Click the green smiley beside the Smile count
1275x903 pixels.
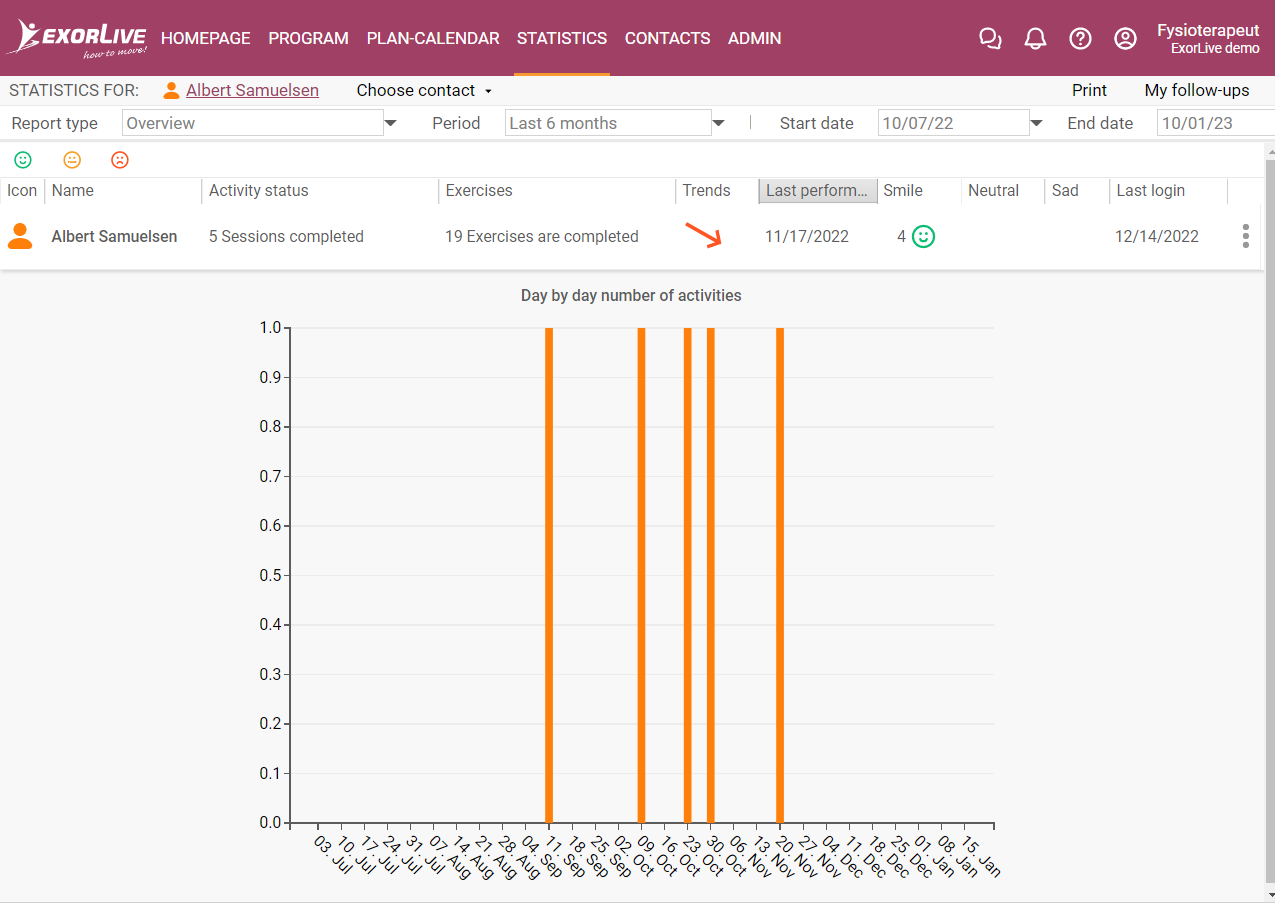pyautogui.click(x=922, y=236)
